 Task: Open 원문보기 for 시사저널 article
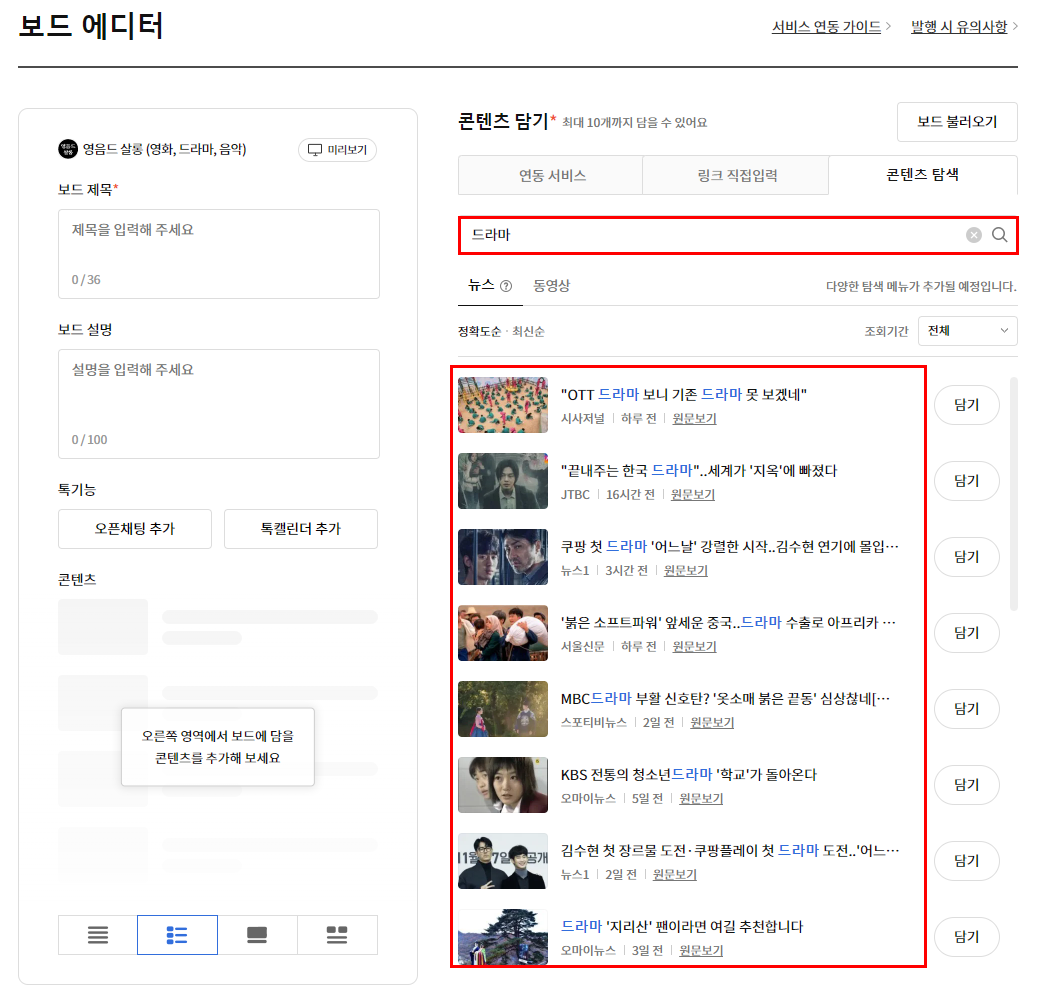pyautogui.click(x=694, y=418)
